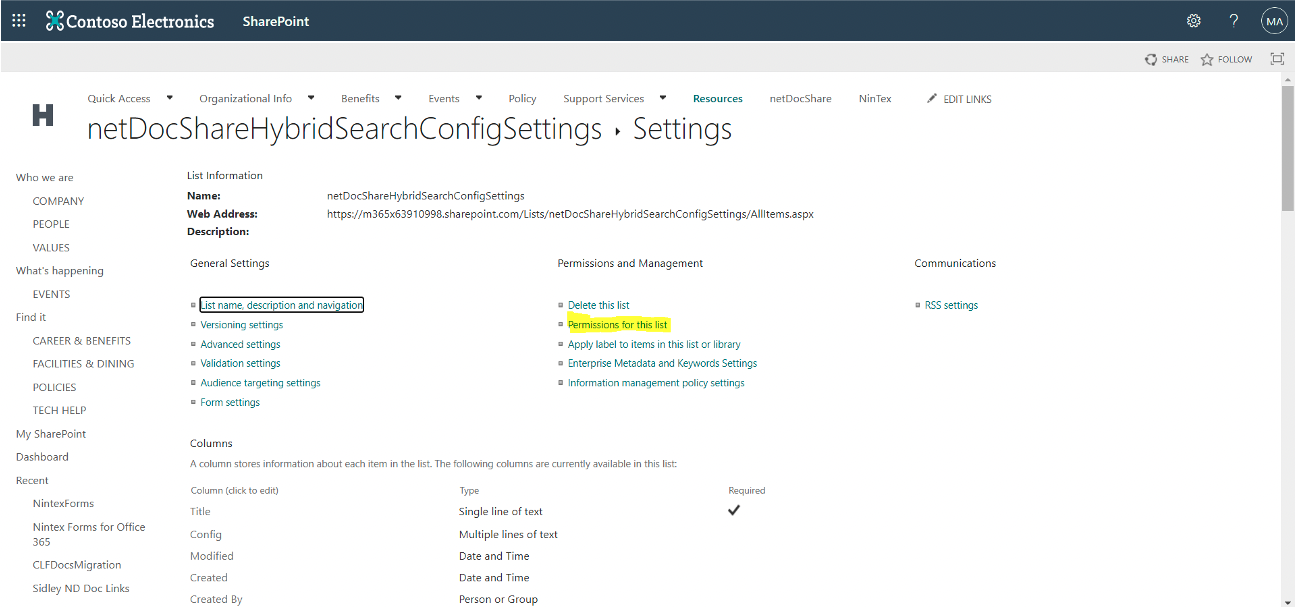Select POLICIES in left navigation
Screen dimensions: 1296x607
[x=54, y=388]
